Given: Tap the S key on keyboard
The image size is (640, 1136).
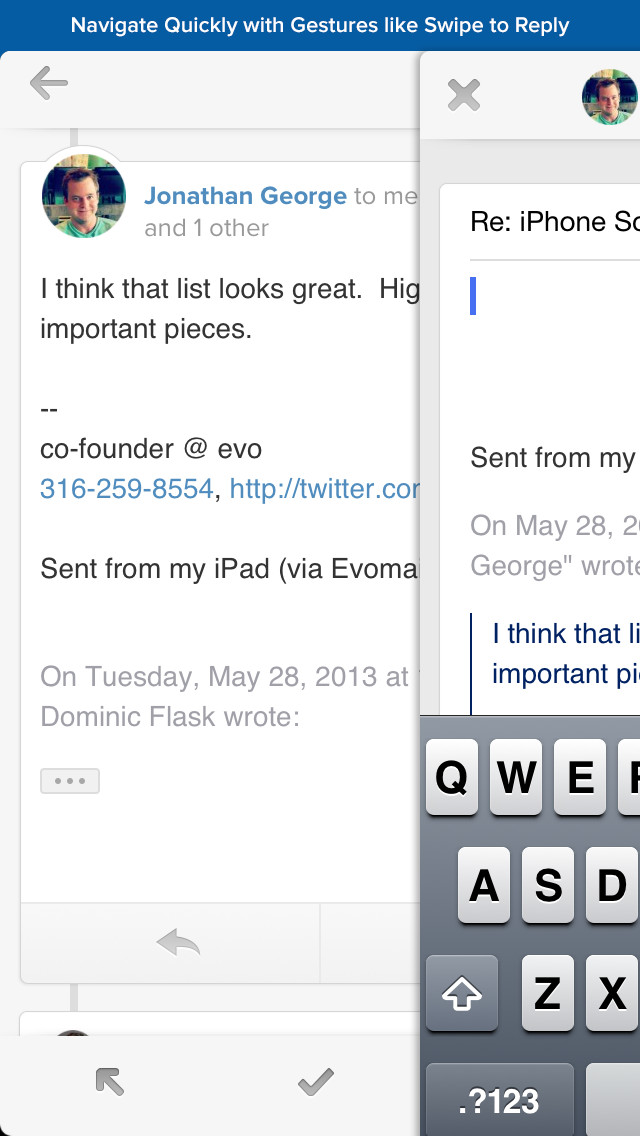Looking at the screenshot, I should 547,885.
